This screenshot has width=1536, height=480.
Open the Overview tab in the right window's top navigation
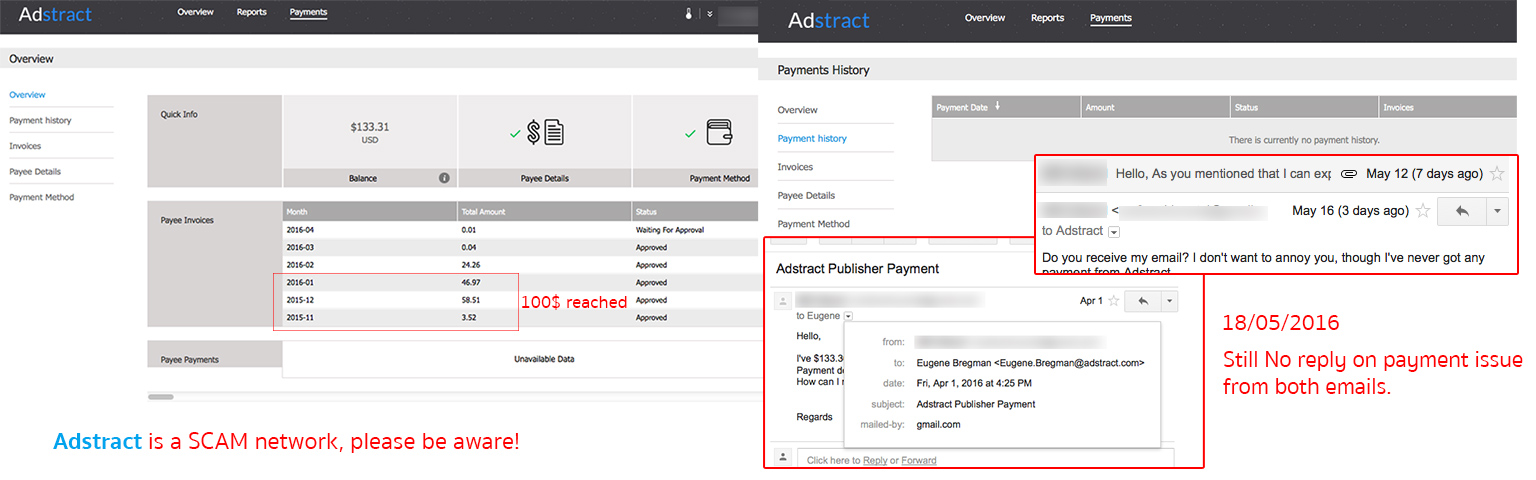[985, 18]
